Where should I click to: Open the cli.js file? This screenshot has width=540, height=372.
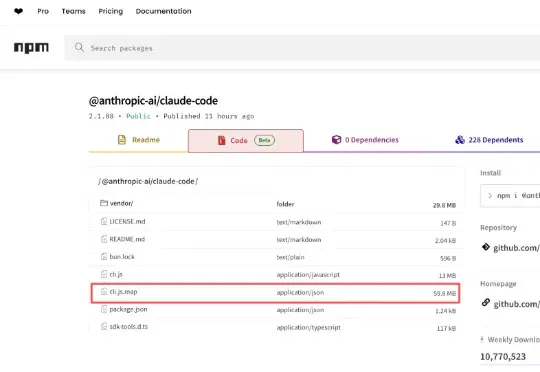click(x=116, y=274)
